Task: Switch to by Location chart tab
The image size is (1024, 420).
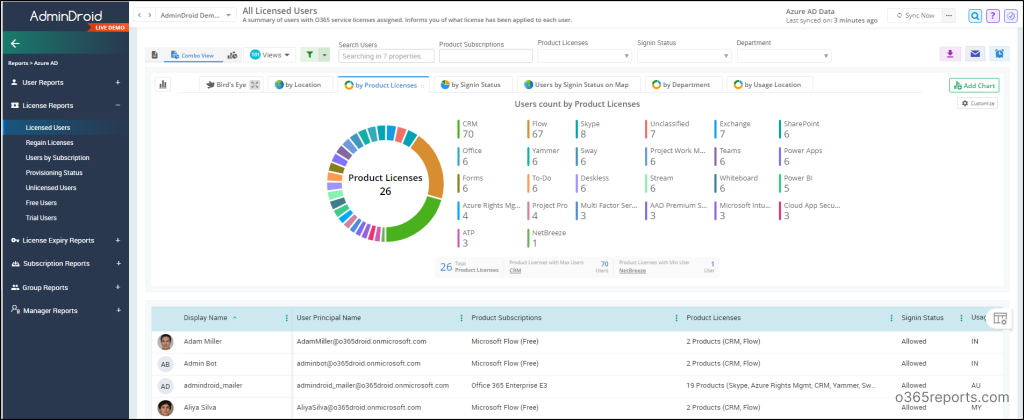Action: 300,85
